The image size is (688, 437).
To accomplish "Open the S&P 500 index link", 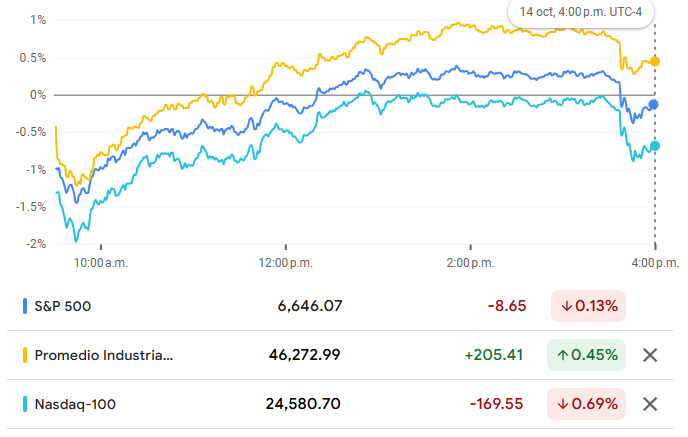I will pyautogui.click(x=63, y=306).
